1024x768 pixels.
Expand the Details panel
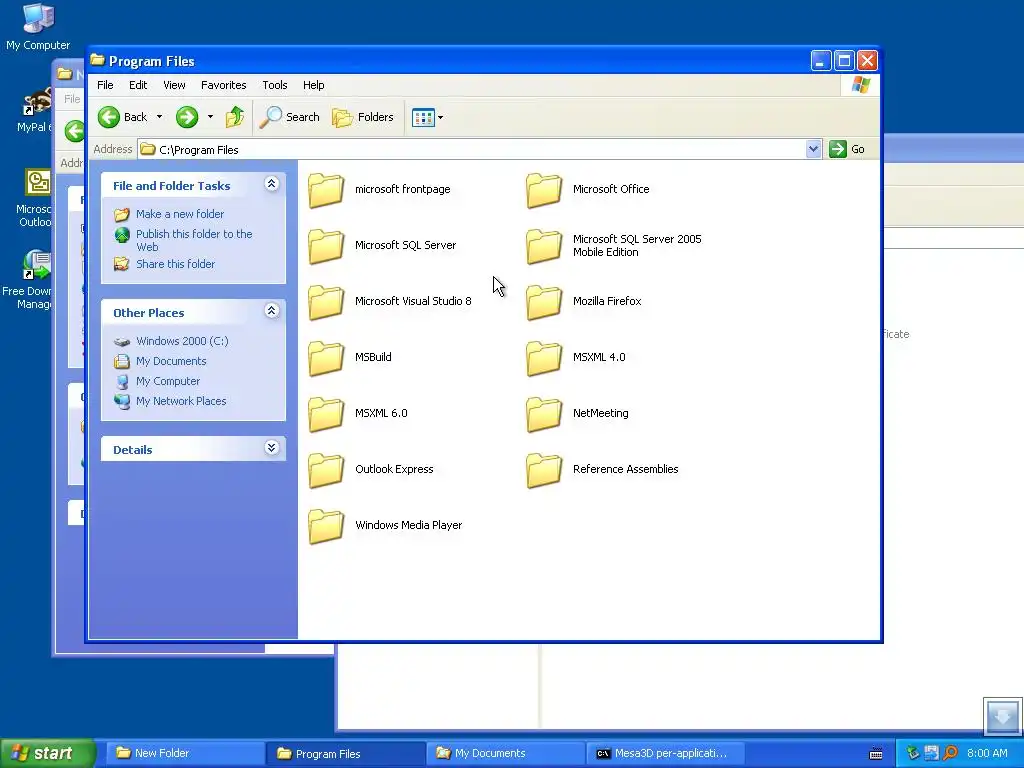click(x=272, y=448)
